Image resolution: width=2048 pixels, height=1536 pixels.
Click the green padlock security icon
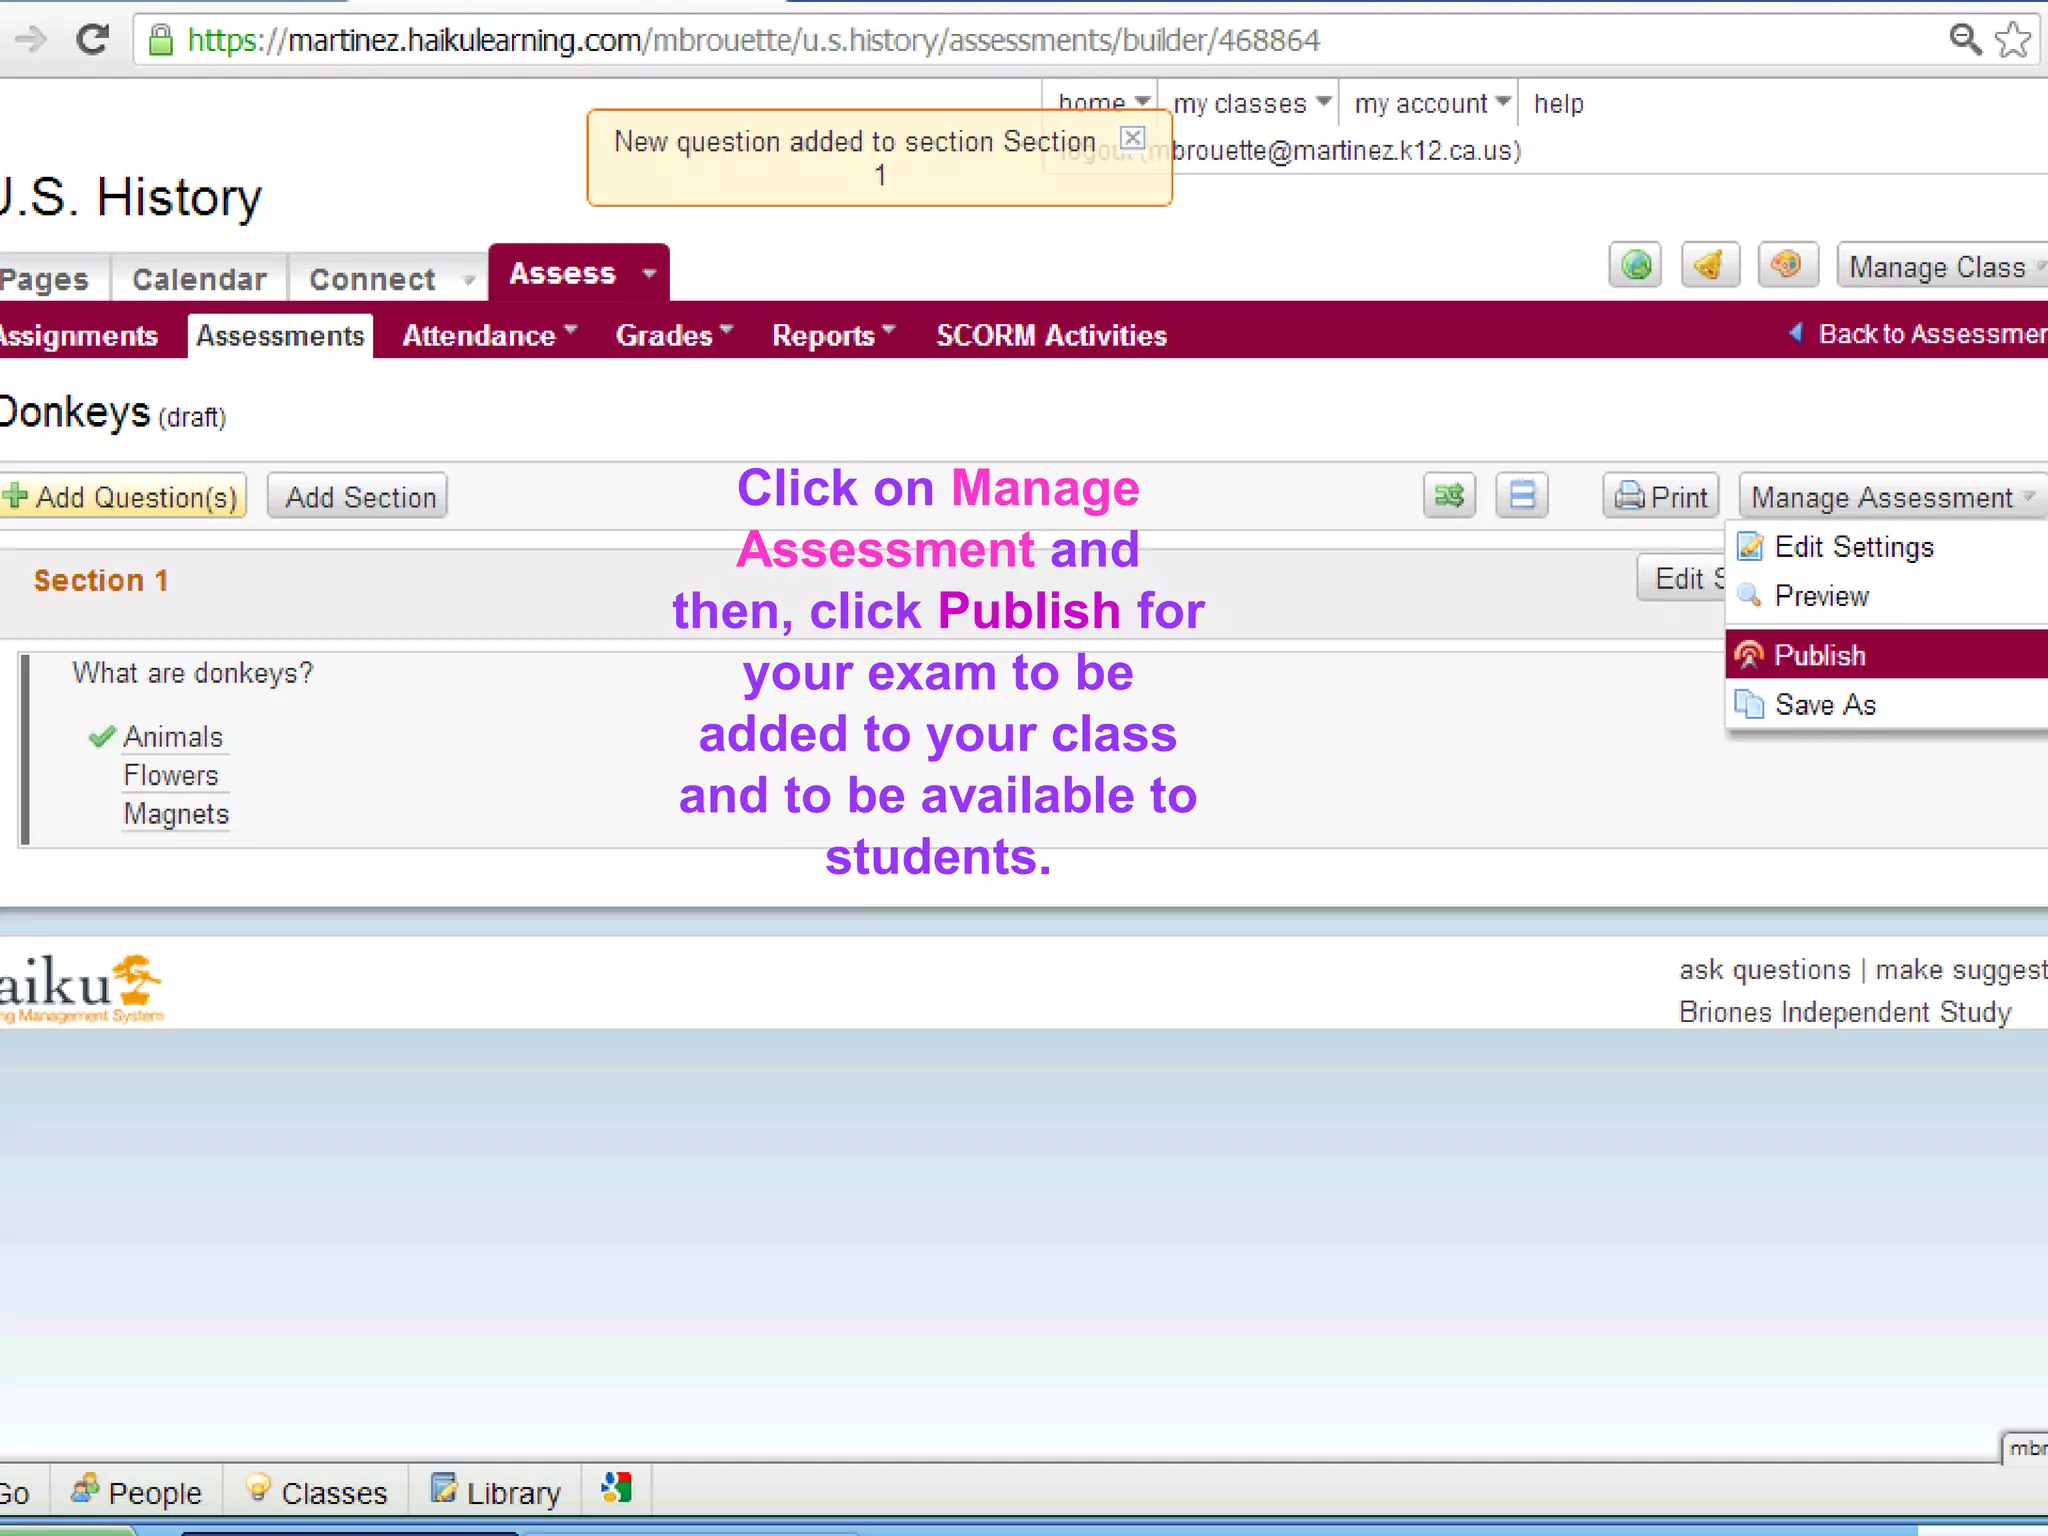coord(160,40)
